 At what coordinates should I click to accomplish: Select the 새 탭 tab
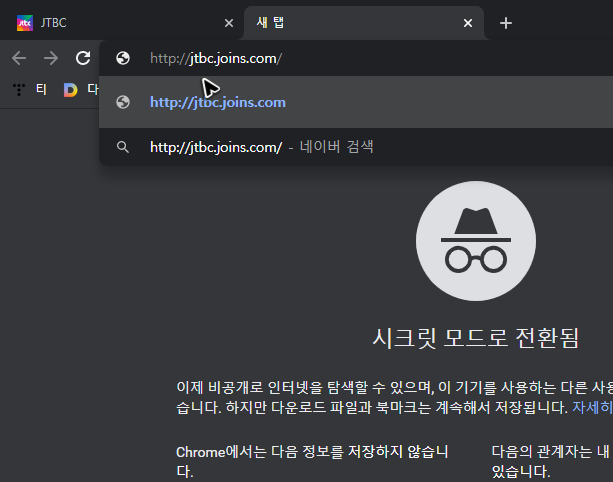(364, 23)
